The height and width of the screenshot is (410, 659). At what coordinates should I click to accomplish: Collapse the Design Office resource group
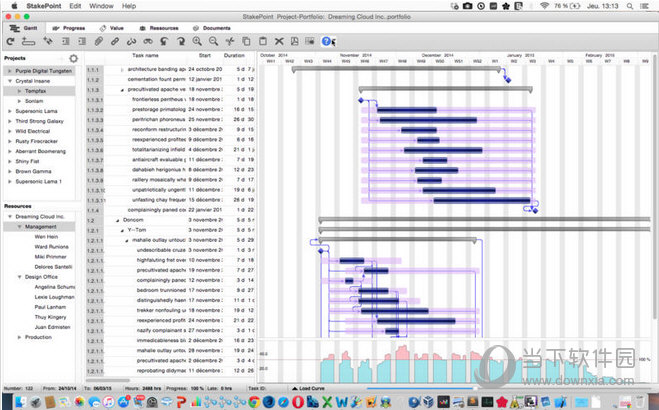(x=19, y=277)
